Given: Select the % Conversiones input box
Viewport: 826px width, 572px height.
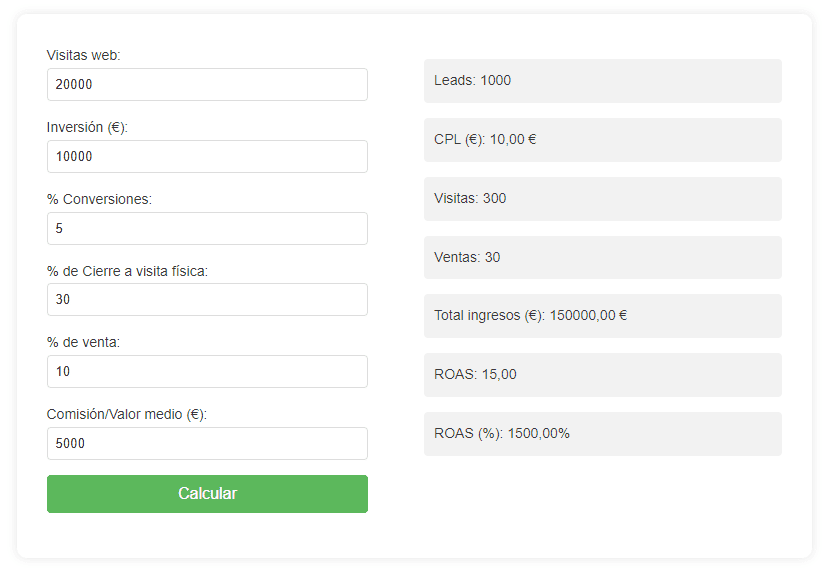Looking at the screenshot, I should click(x=207, y=229).
